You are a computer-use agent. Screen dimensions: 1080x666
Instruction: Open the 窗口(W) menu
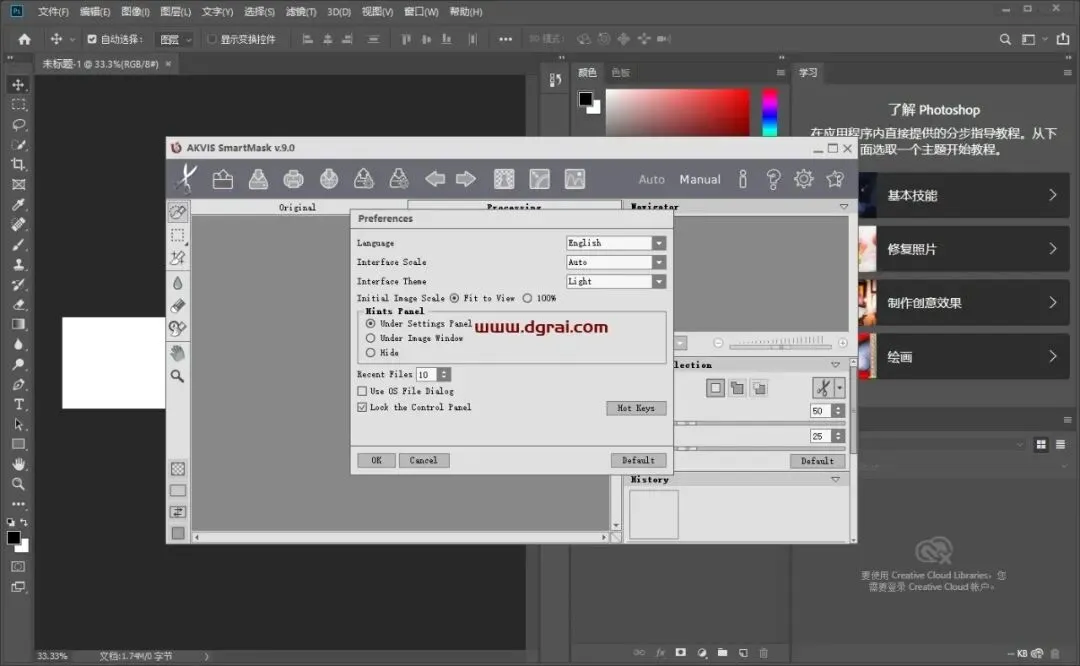tap(421, 12)
